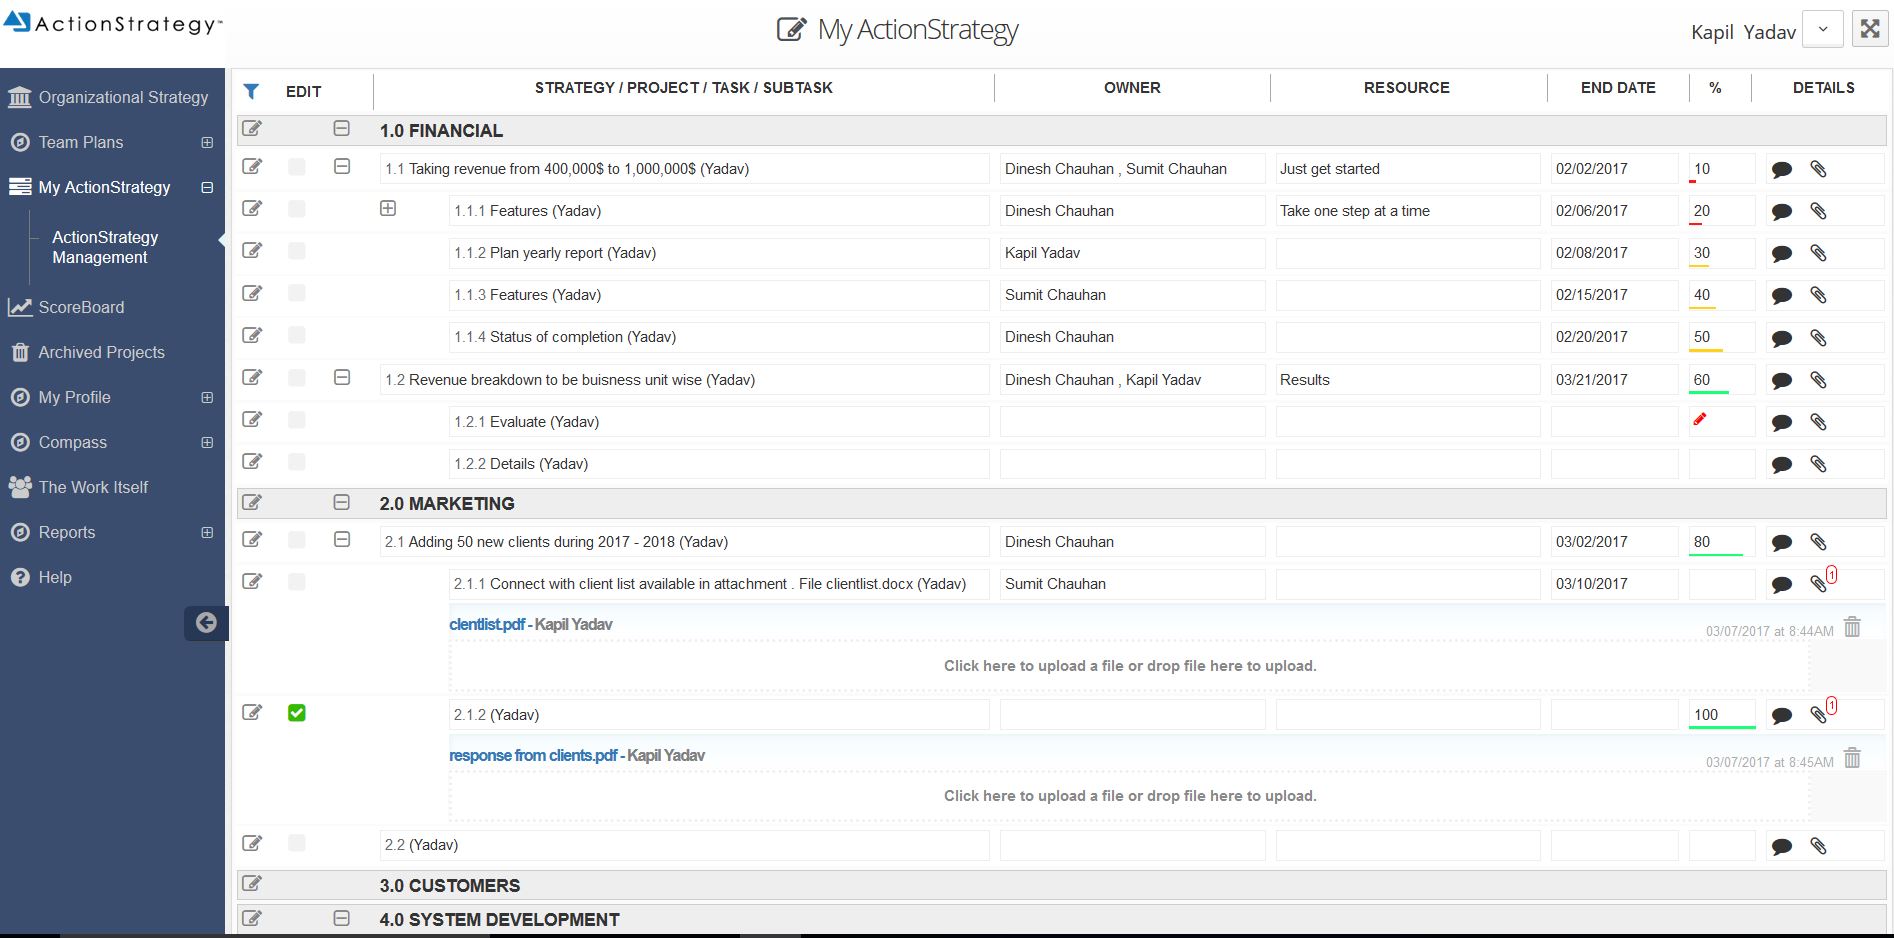Open Archived Projects from sidebar
Screen dimensions: 1894x938
coord(87,352)
